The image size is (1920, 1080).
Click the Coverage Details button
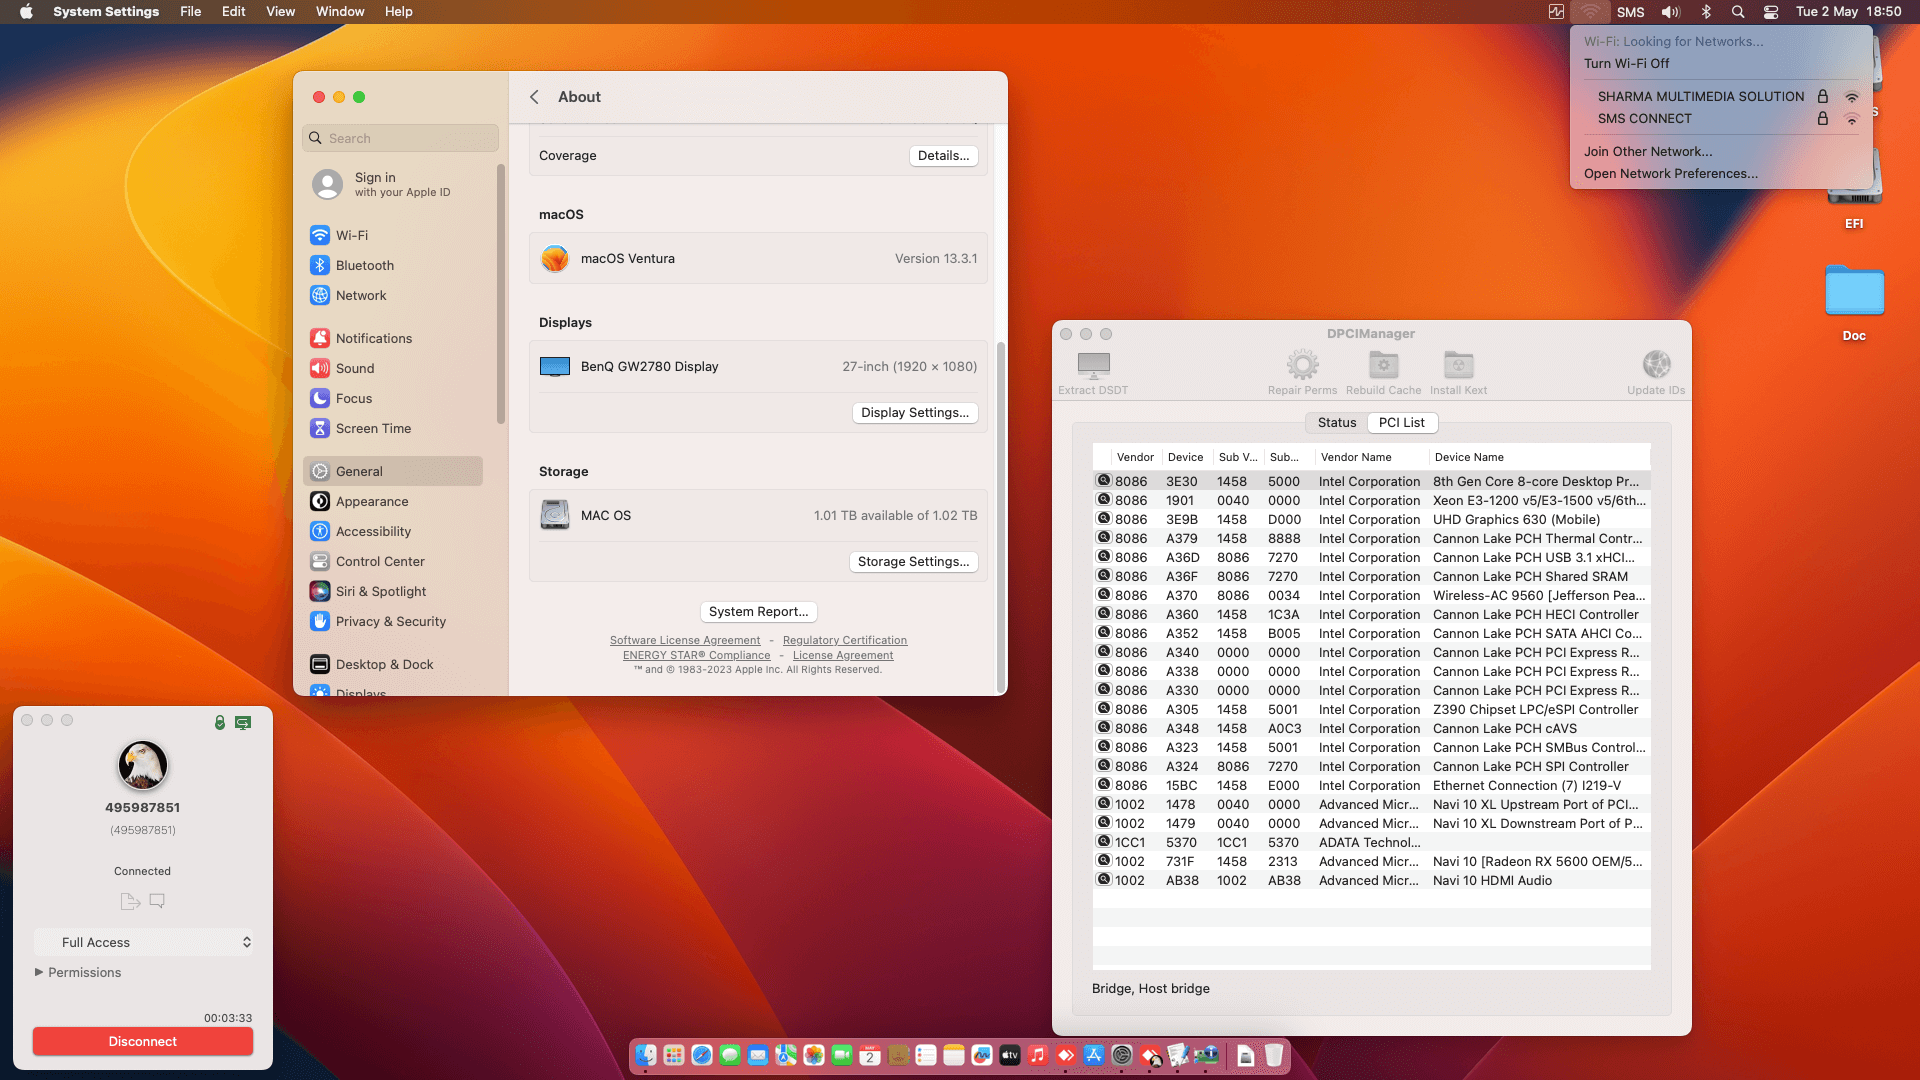[x=943, y=156]
